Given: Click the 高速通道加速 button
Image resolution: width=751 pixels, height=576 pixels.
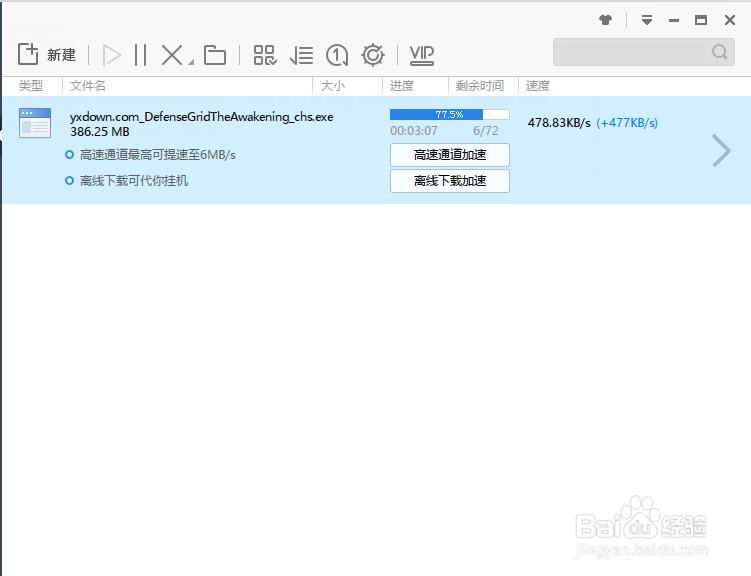Looking at the screenshot, I should 450,155.
